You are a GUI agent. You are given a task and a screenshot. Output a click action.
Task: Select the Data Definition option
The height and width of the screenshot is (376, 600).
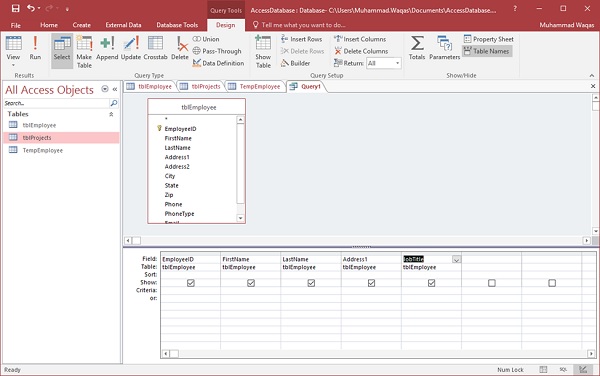(218, 63)
